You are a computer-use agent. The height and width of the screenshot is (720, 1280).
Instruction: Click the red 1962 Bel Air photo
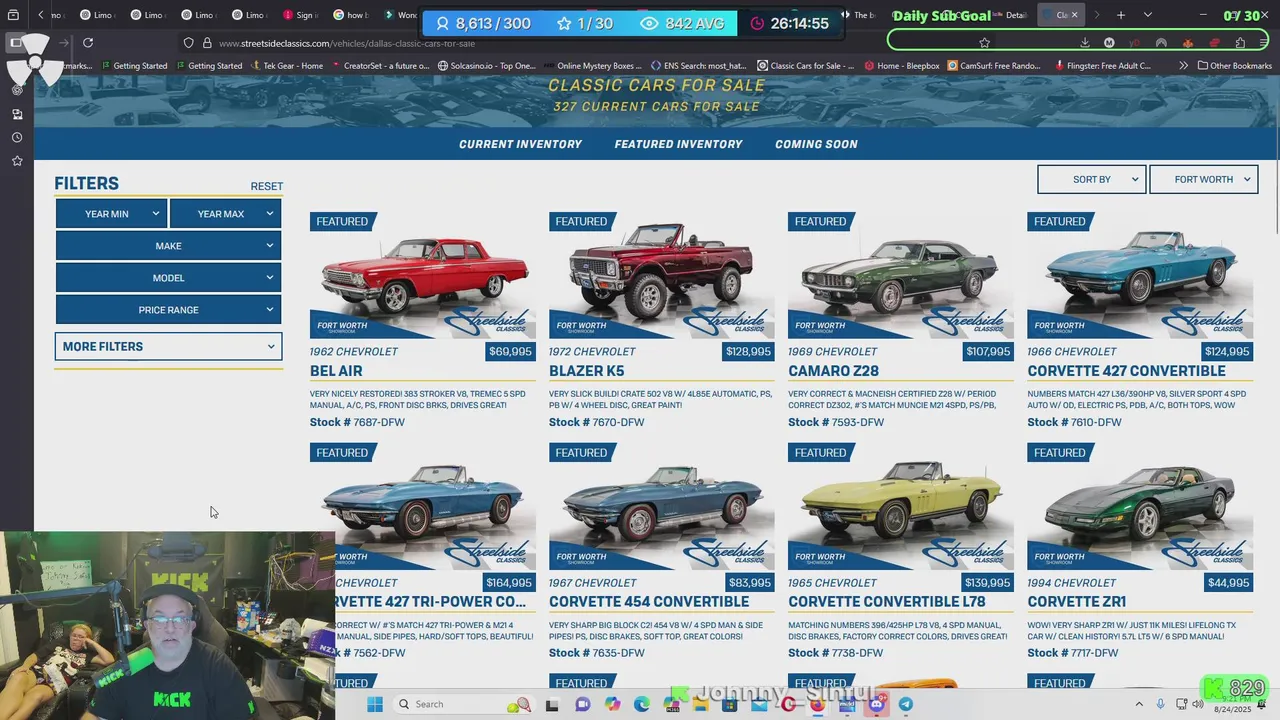pyautogui.click(x=422, y=276)
